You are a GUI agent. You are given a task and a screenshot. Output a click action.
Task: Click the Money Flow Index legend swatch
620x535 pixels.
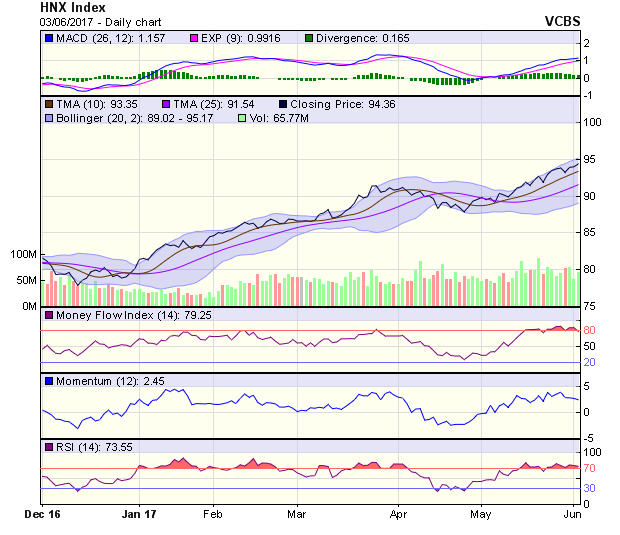coord(49,316)
